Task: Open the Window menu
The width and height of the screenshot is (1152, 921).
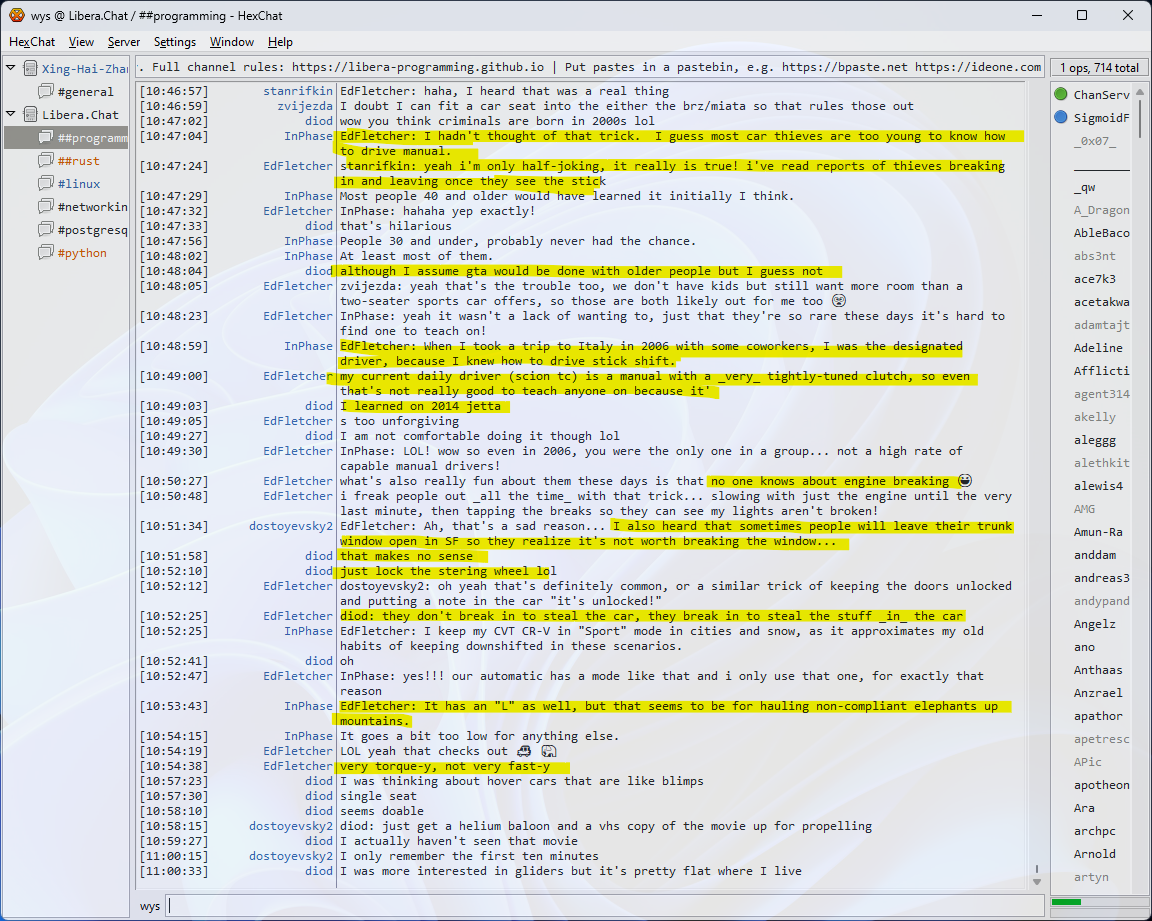Action: click(x=232, y=42)
